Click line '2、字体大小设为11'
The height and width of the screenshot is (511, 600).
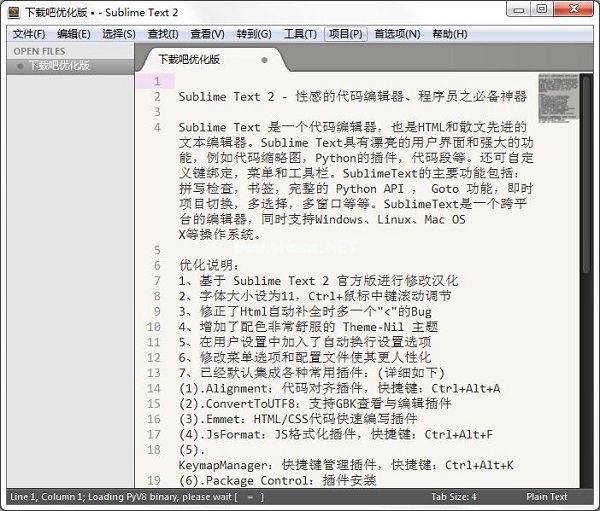pos(315,296)
